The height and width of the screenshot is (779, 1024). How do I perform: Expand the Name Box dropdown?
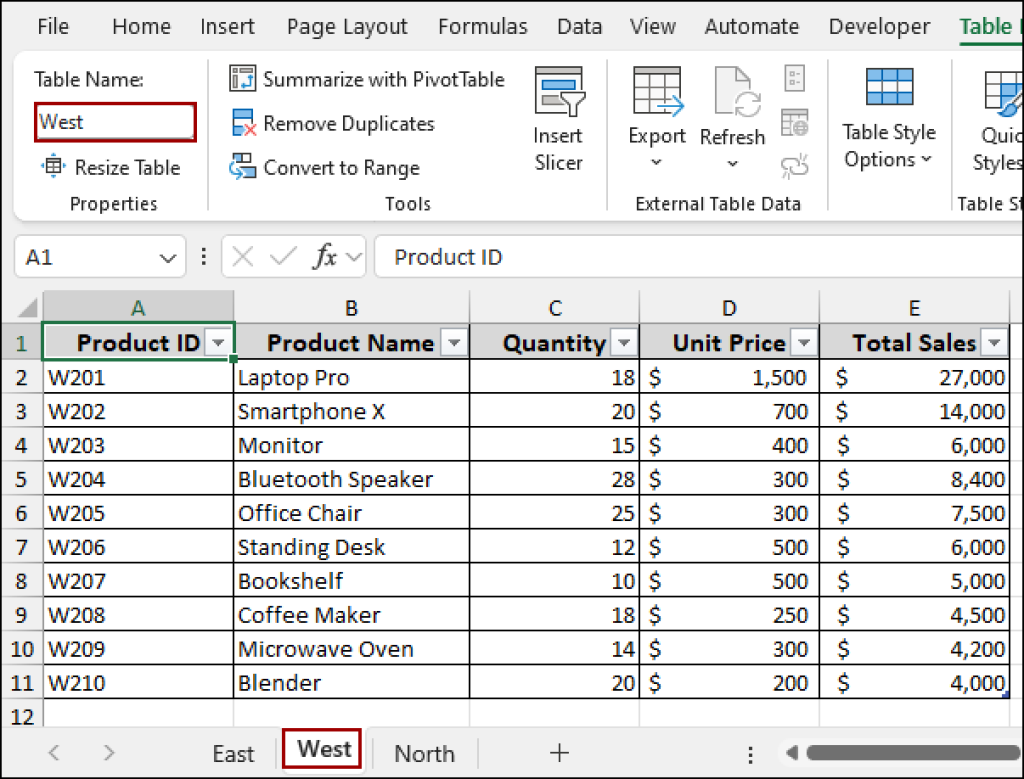click(x=166, y=256)
